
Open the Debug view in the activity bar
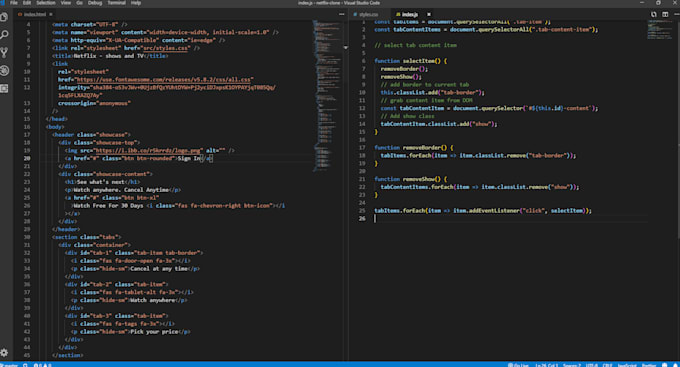click(4, 71)
